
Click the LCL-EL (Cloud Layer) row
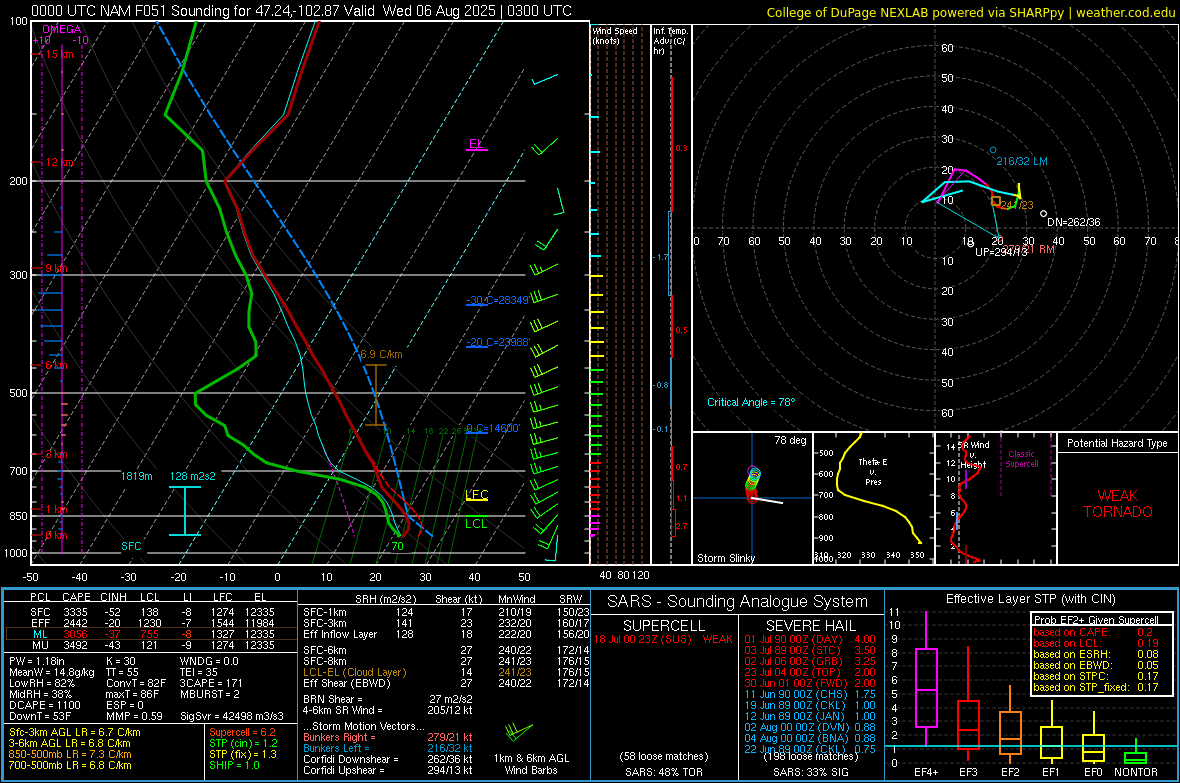[446, 672]
